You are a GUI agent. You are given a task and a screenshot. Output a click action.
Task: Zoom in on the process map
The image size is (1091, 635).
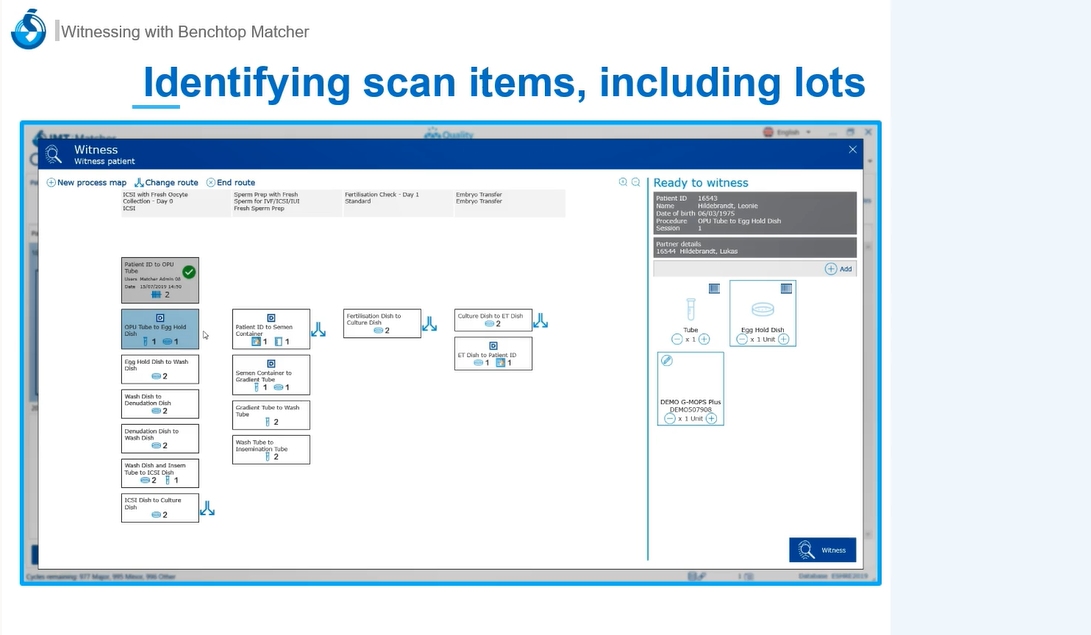tap(623, 182)
